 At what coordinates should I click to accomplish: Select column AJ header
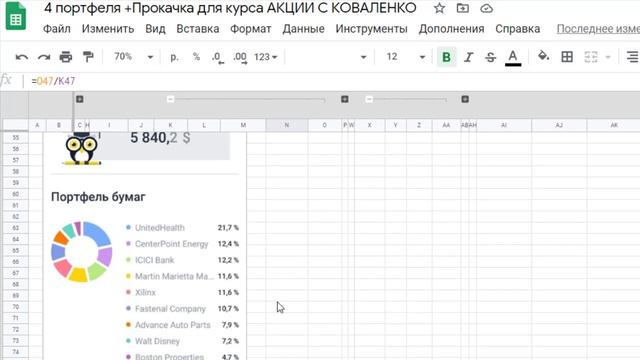[x=559, y=125]
